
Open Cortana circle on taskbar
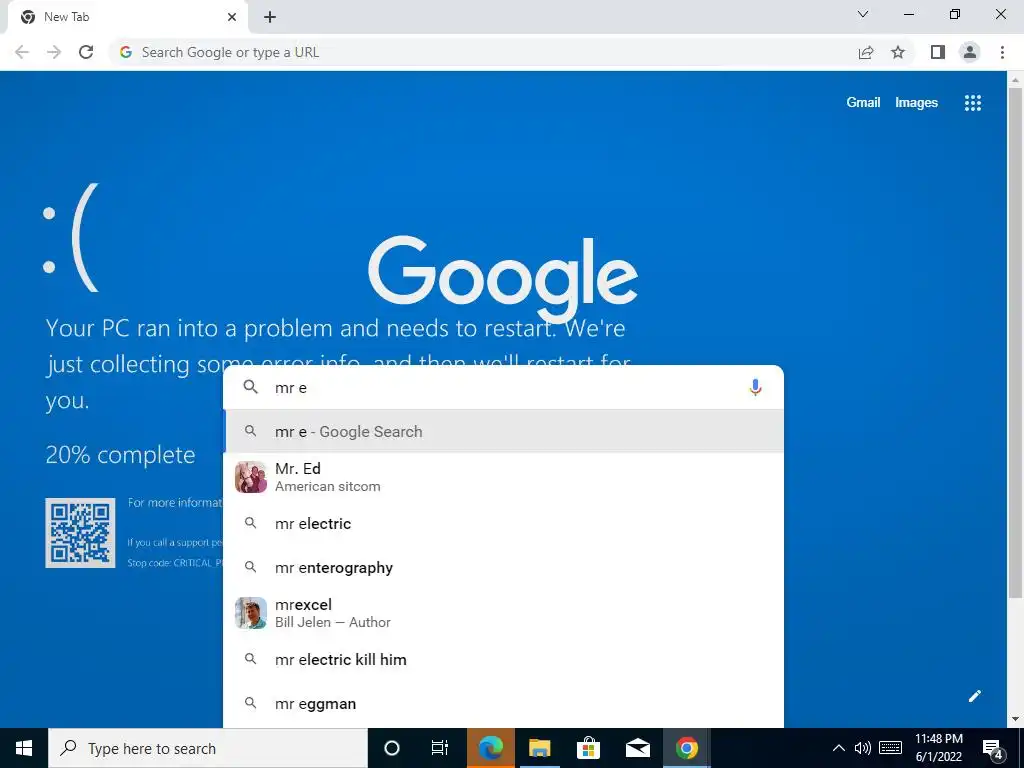point(392,748)
